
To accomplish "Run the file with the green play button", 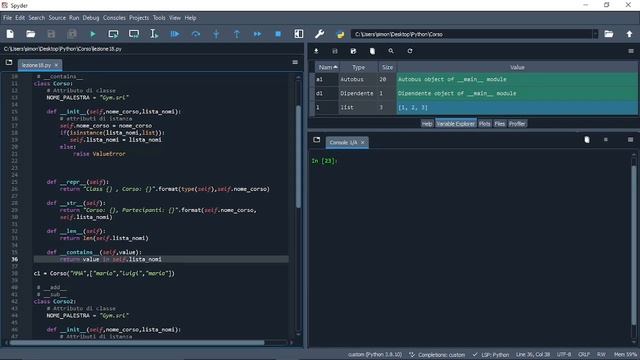I will 93,34.
